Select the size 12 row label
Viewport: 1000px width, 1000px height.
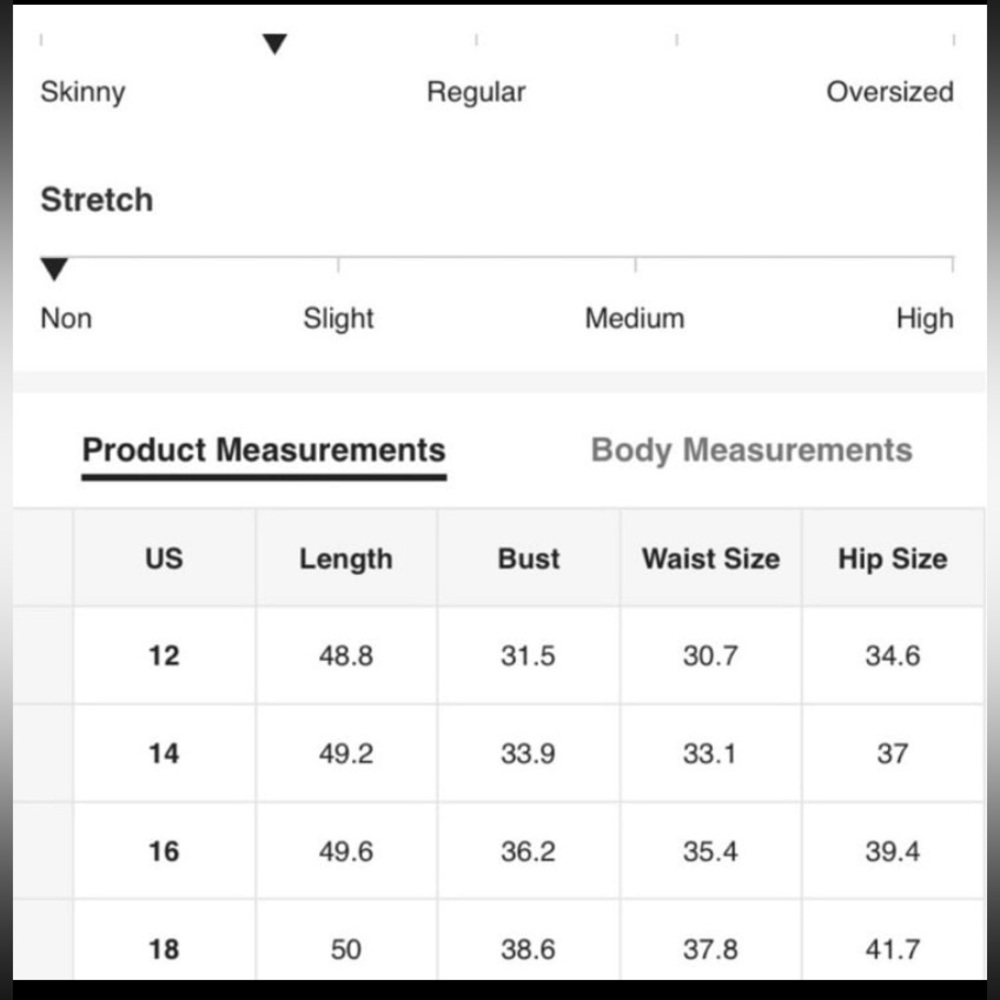click(164, 656)
